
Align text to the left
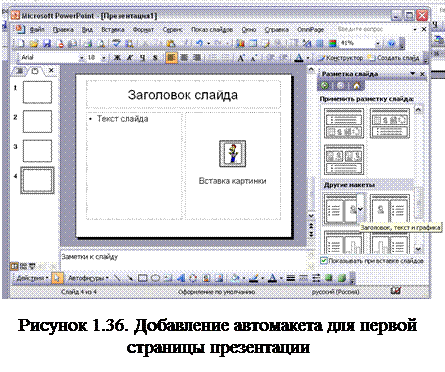click(x=171, y=58)
